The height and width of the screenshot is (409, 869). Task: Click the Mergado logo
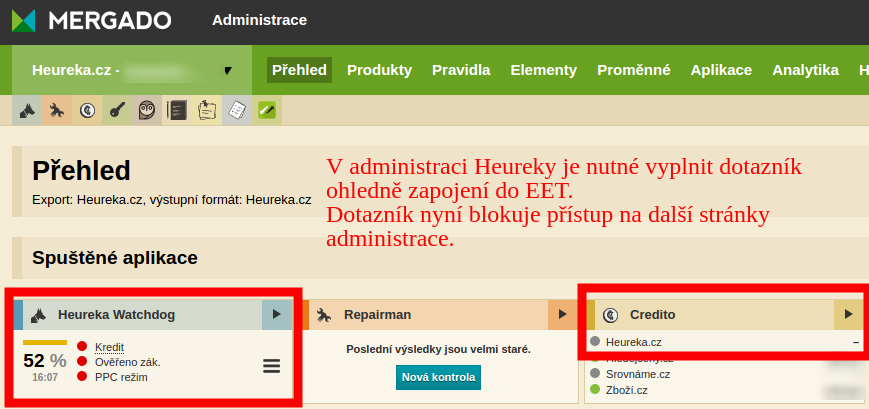click(x=91, y=21)
